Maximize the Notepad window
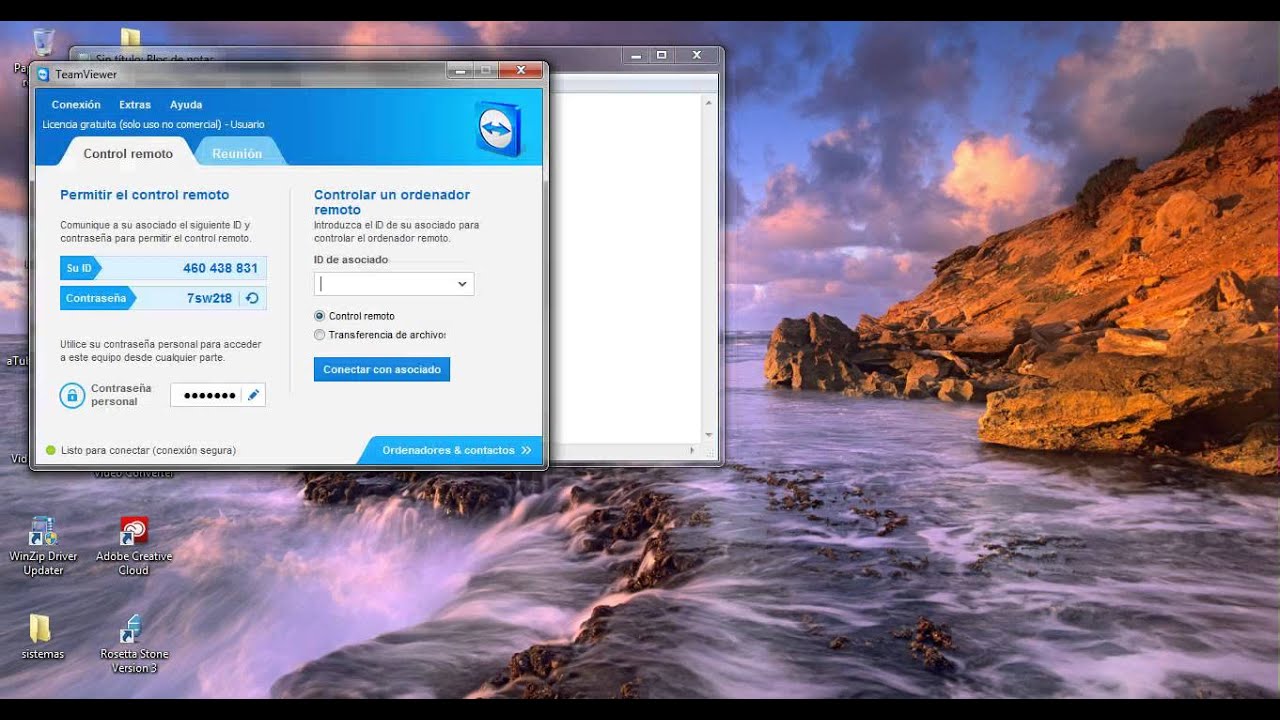Image resolution: width=1280 pixels, height=720 pixels. point(661,56)
